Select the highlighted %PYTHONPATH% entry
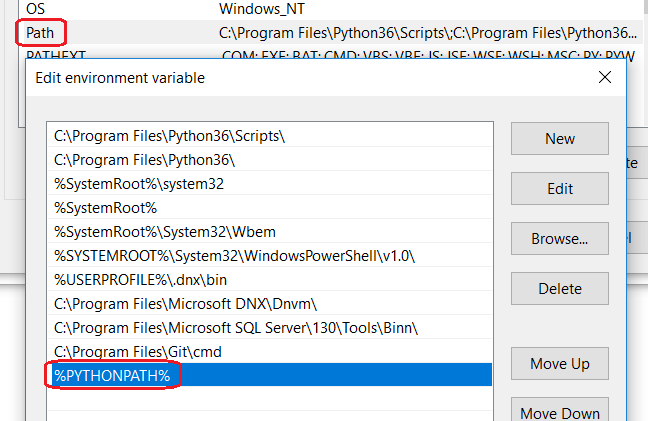The height and width of the screenshot is (421, 648). (269, 375)
